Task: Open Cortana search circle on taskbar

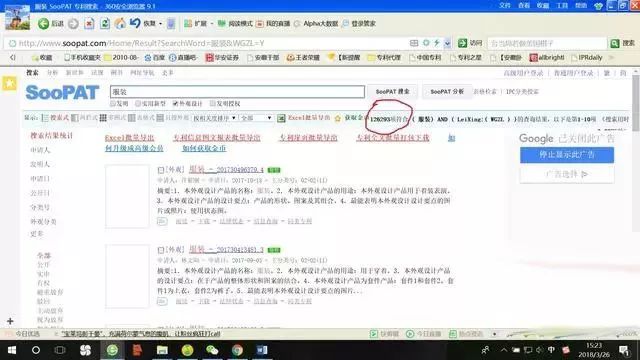Action: pos(36,350)
